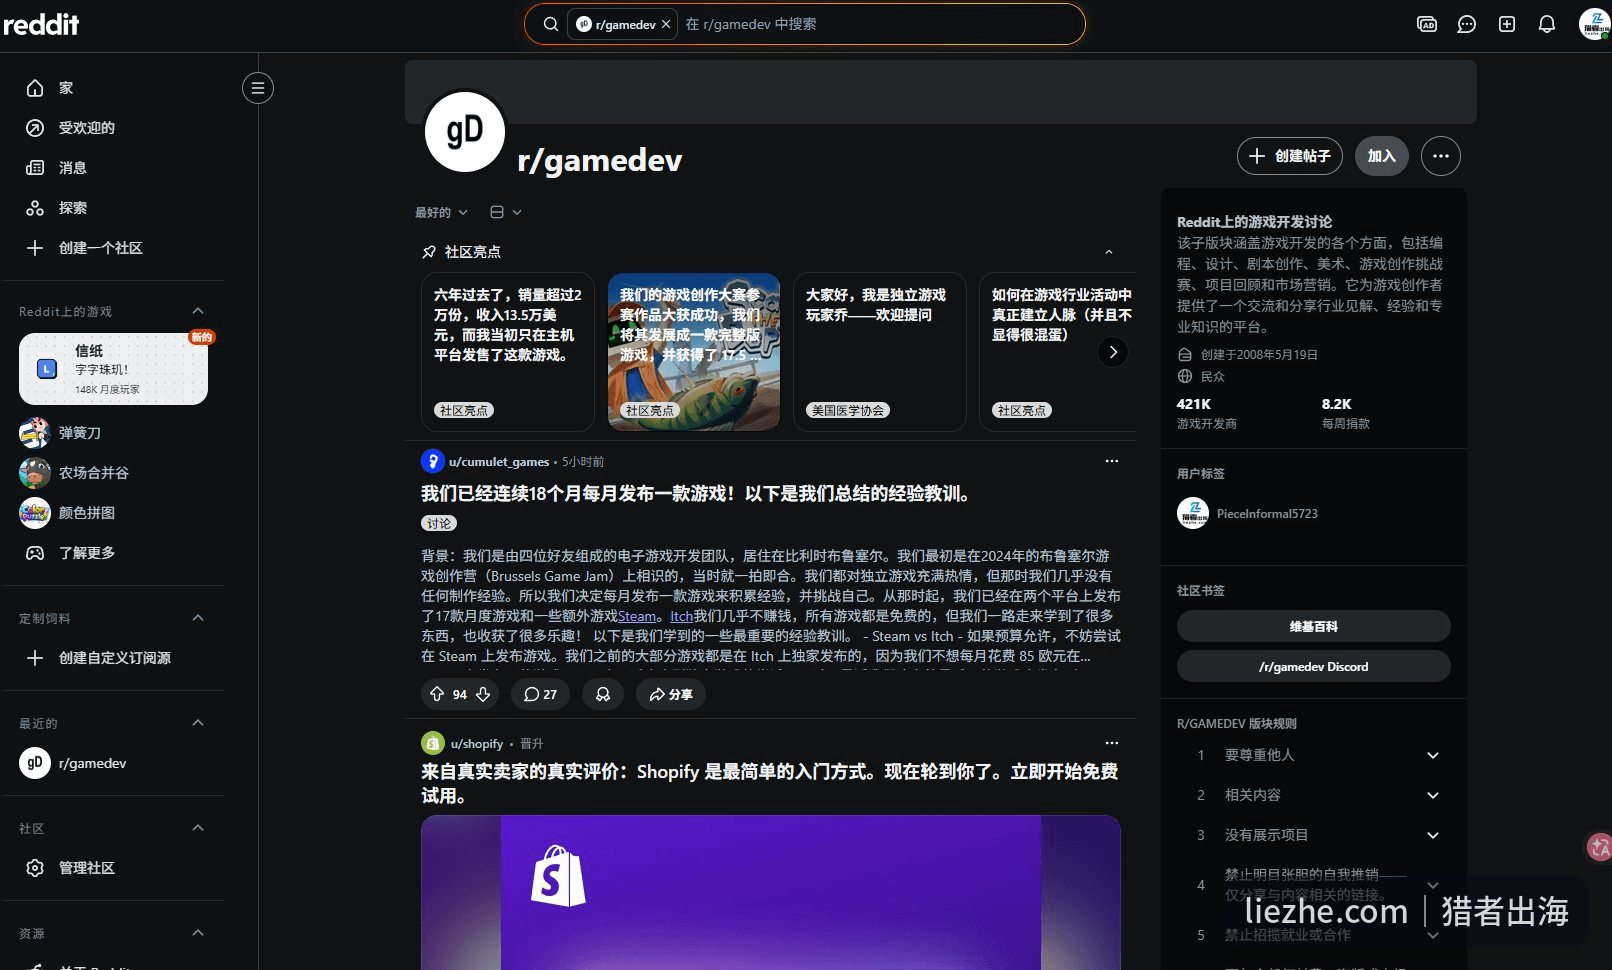Click the 讨论 flair tag

point(439,523)
